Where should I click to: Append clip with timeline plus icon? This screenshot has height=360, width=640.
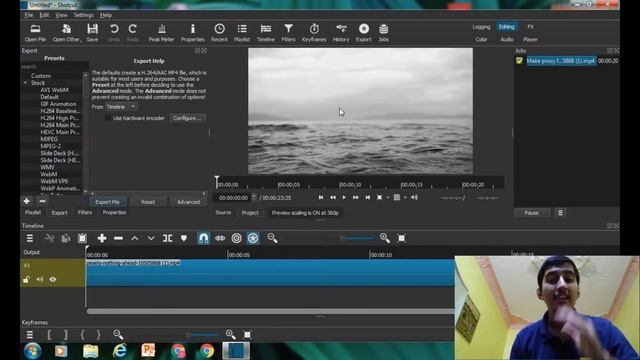(102, 238)
